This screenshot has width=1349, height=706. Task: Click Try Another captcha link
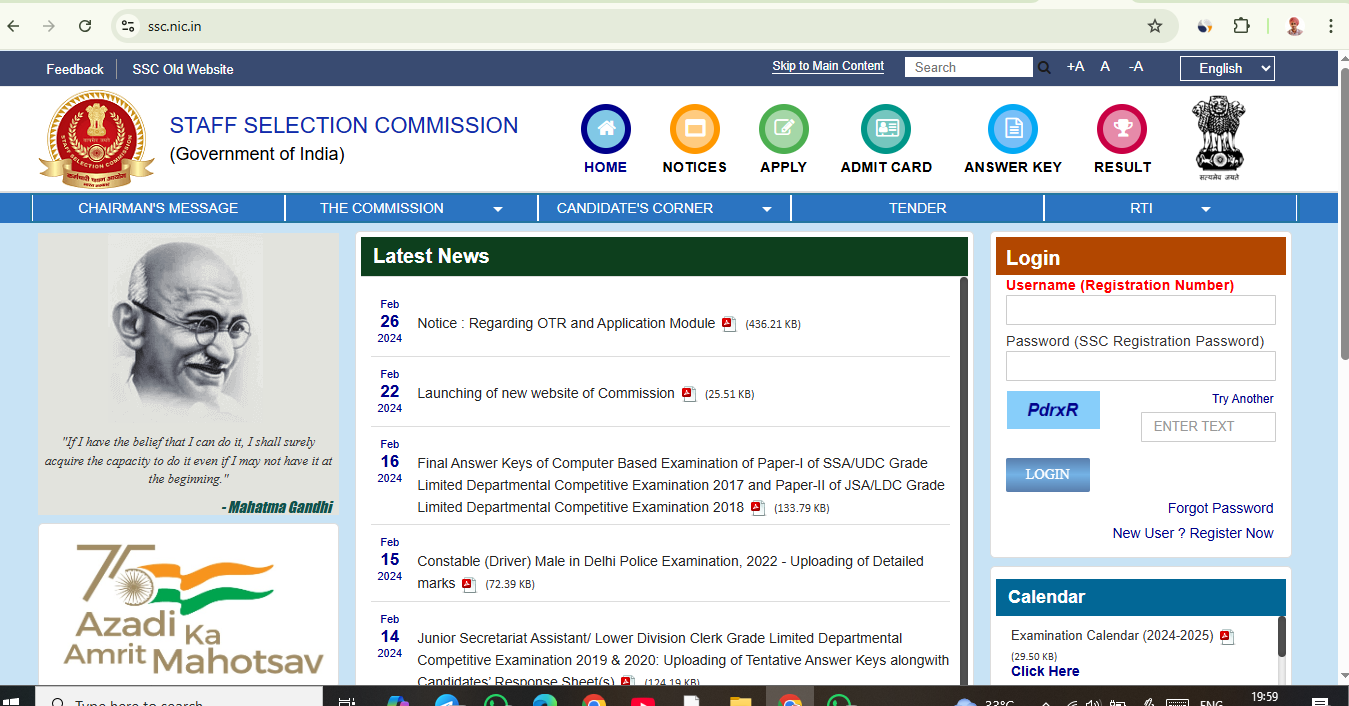[1243, 399]
